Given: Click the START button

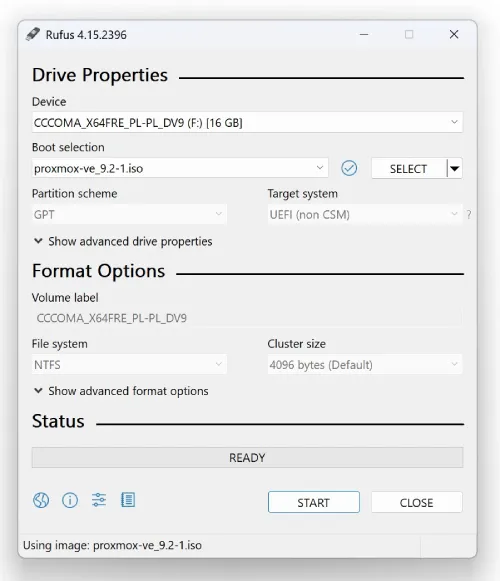Looking at the screenshot, I should pos(314,502).
